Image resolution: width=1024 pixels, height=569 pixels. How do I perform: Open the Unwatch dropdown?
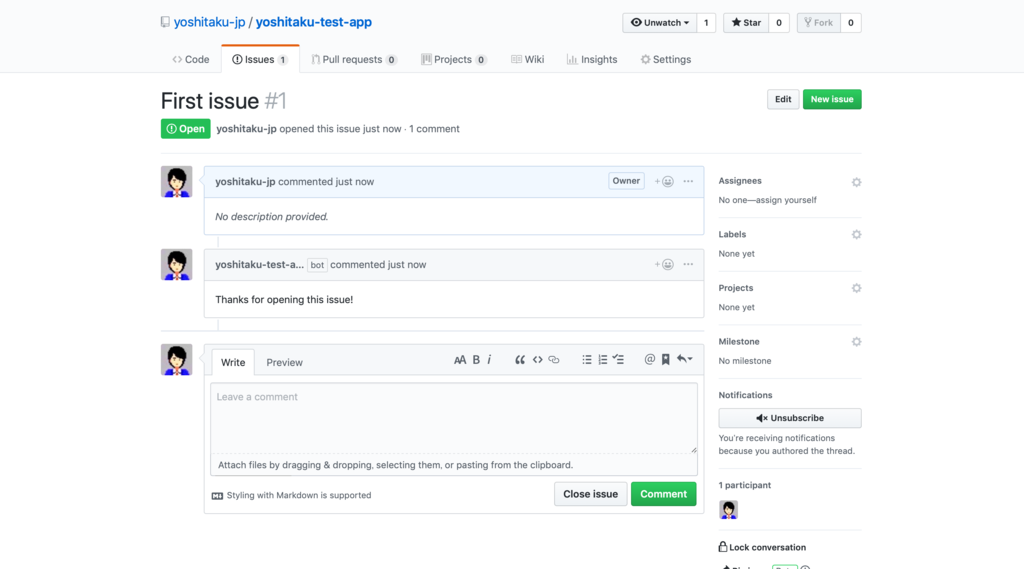click(660, 23)
